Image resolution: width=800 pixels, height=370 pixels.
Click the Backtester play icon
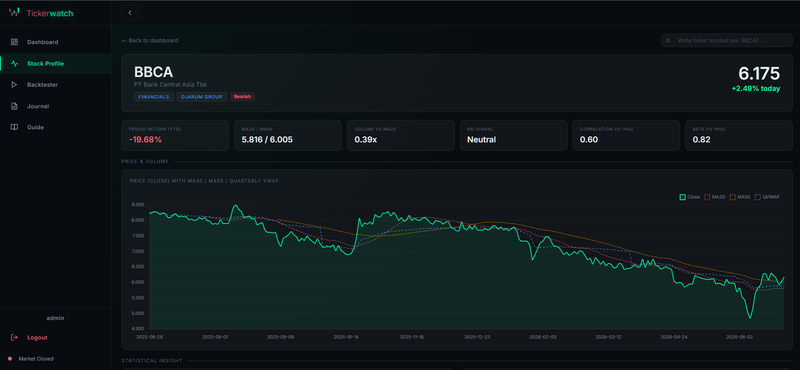point(14,85)
